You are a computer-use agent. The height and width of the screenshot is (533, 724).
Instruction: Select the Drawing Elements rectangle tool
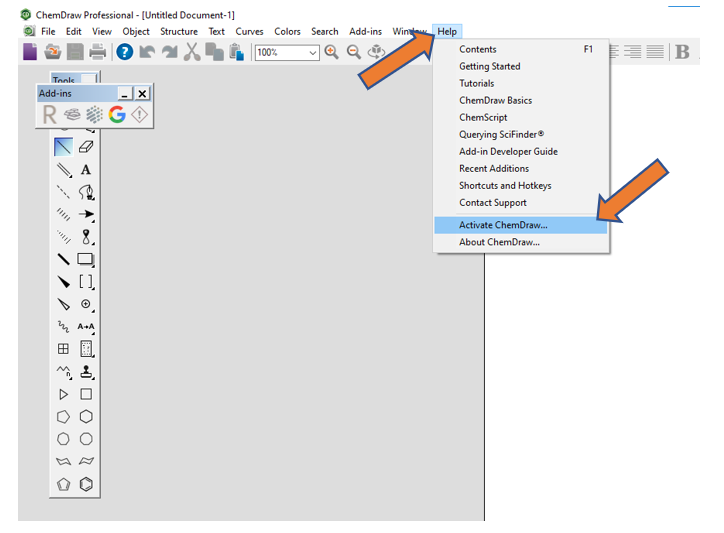click(86, 260)
